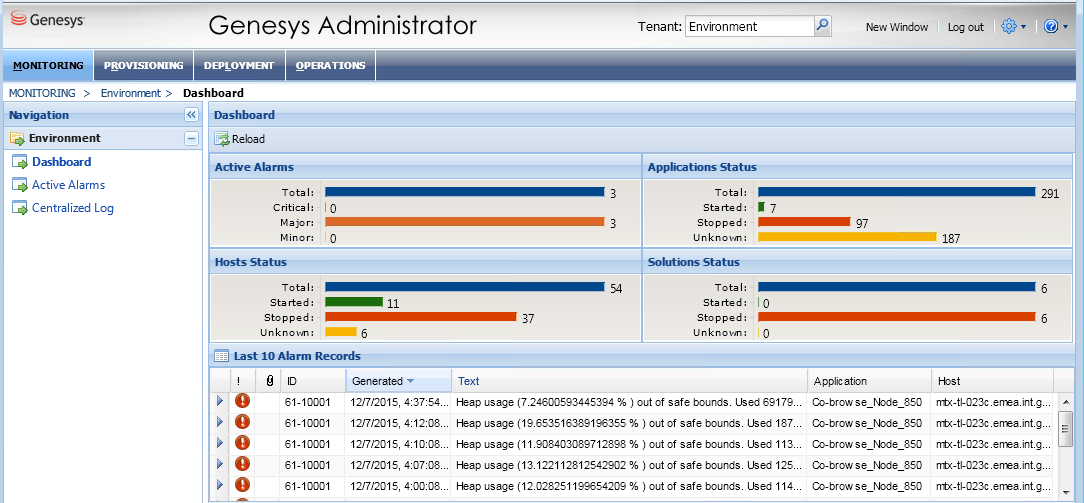Expand the alarm row generated at 4:10:08
The height and width of the screenshot is (503, 1084).
(221, 442)
